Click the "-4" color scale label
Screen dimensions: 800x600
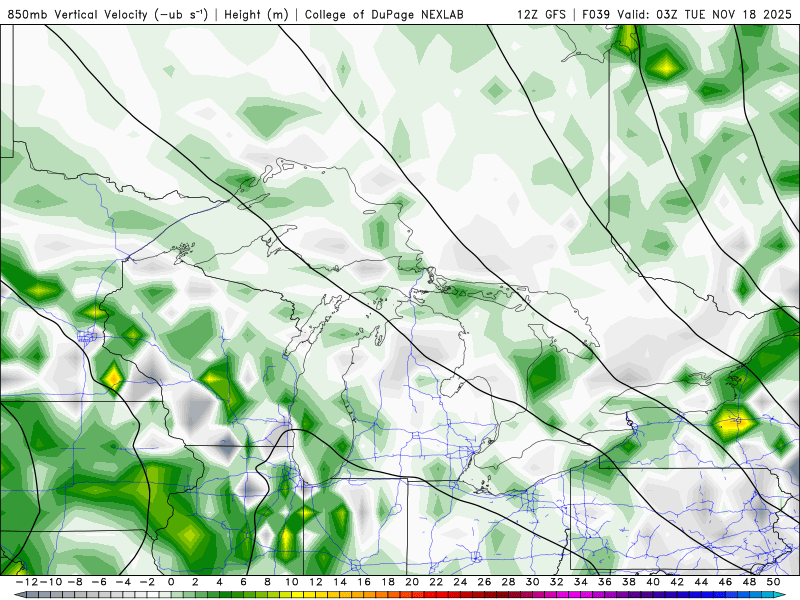(x=123, y=582)
